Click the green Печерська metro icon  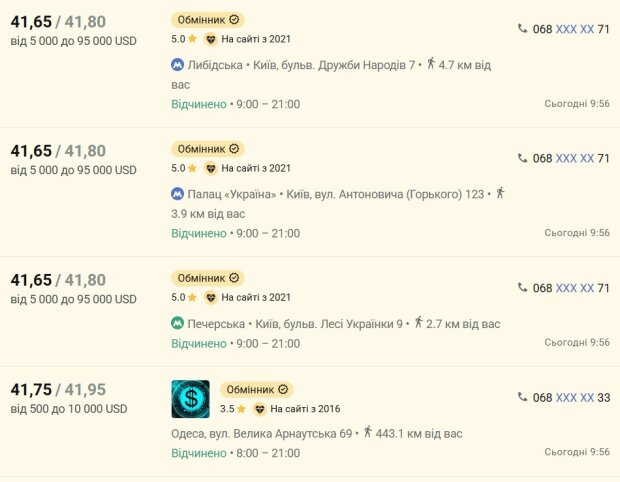click(178, 323)
